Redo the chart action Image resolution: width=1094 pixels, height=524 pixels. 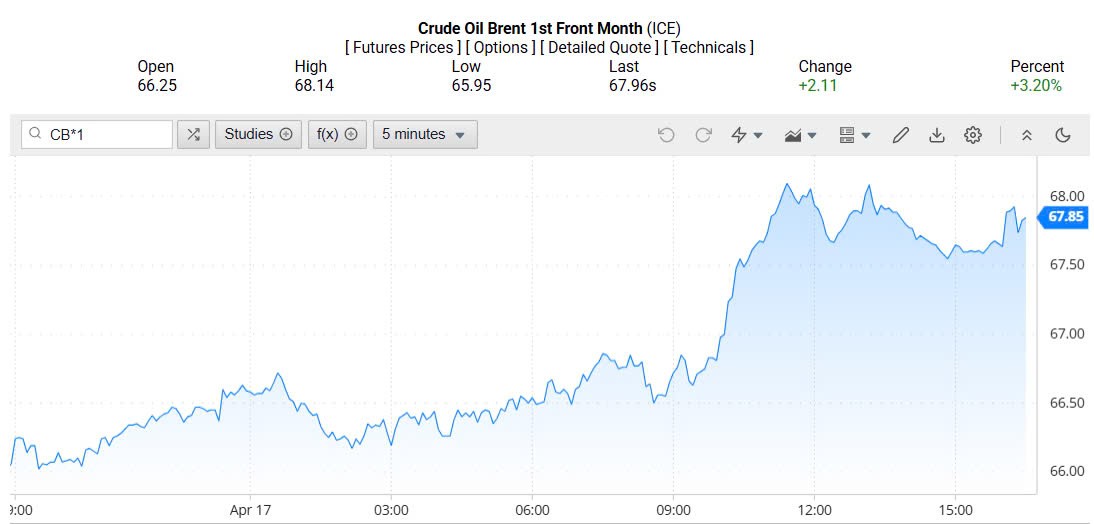tap(703, 135)
